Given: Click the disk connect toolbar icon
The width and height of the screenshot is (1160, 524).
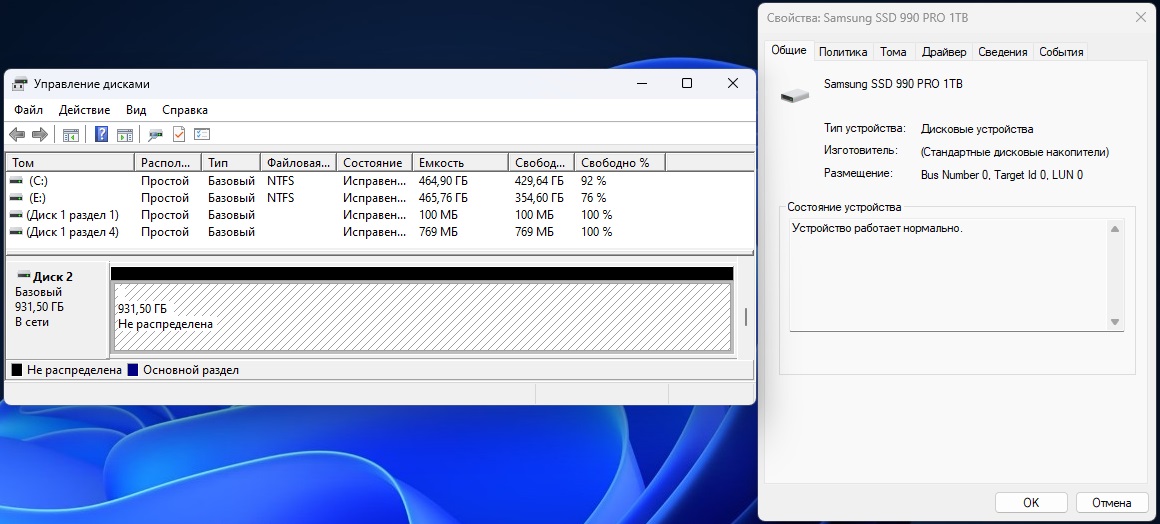Looking at the screenshot, I should click(x=155, y=135).
